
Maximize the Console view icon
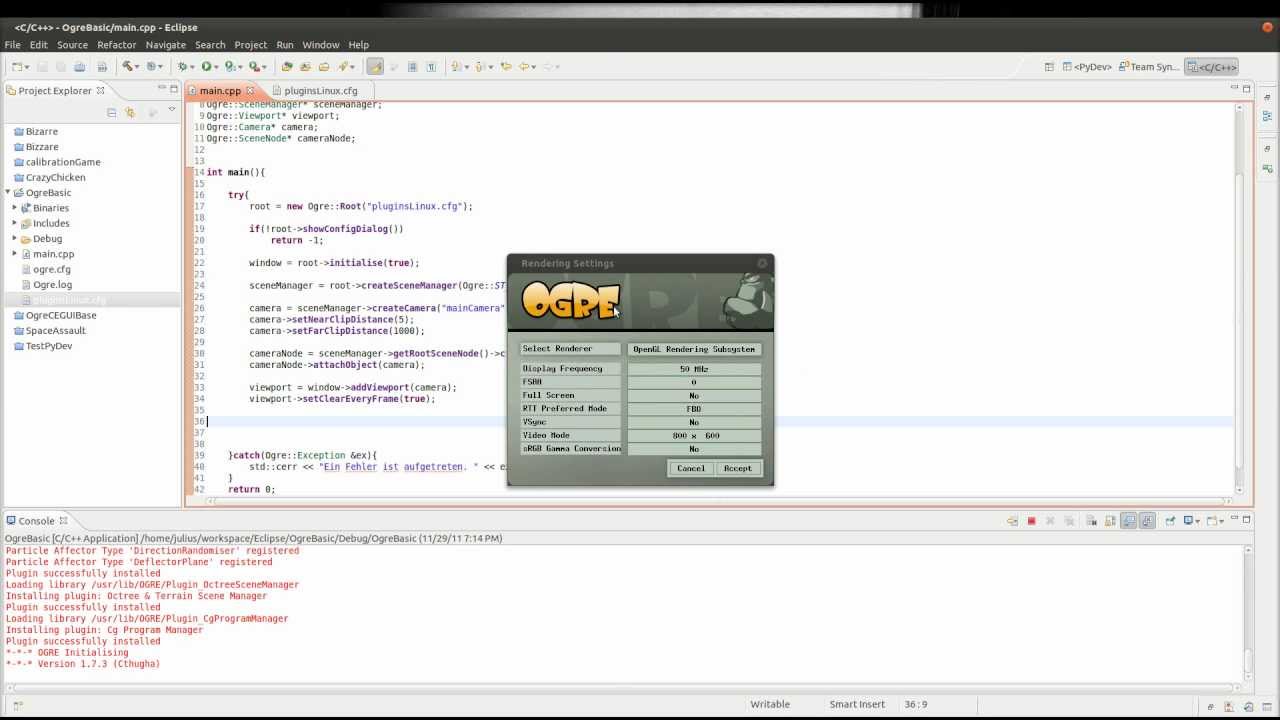[x=1246, y=519]
